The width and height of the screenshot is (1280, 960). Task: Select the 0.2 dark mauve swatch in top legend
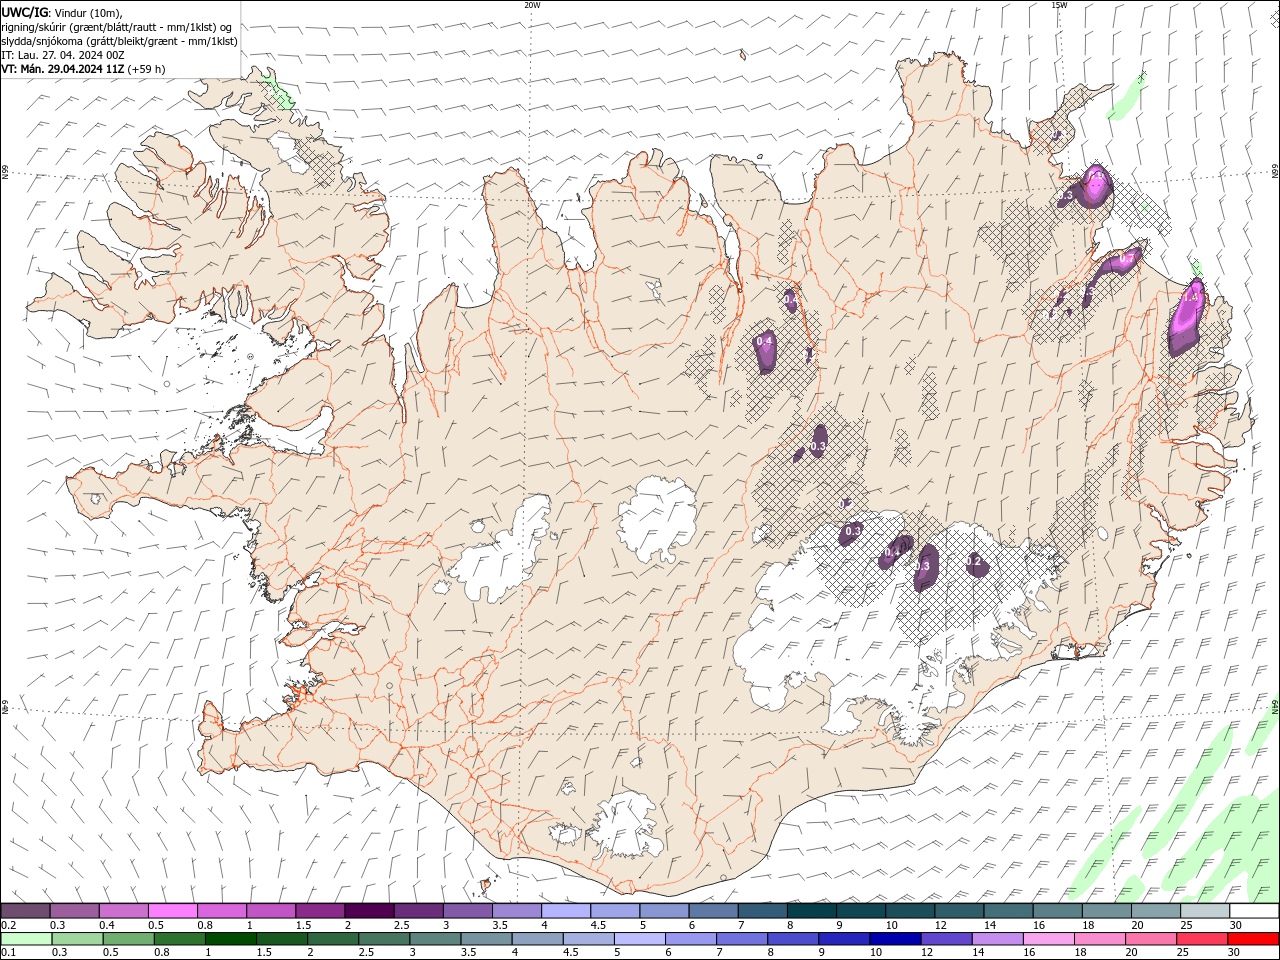25,911
